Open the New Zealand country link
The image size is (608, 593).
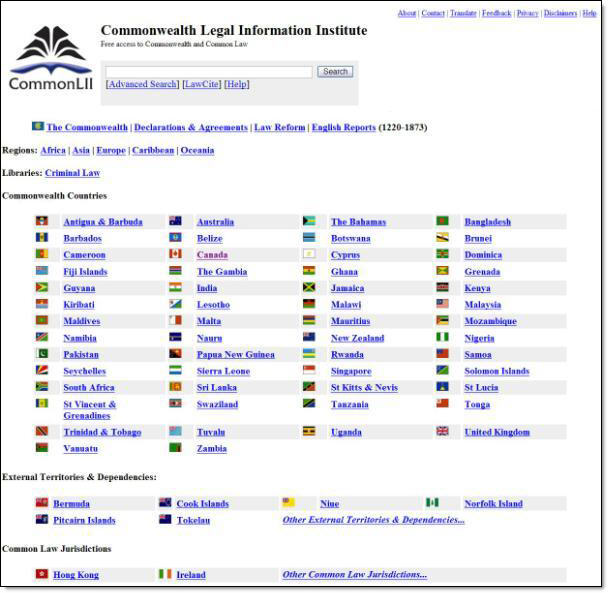pos(358,338)
